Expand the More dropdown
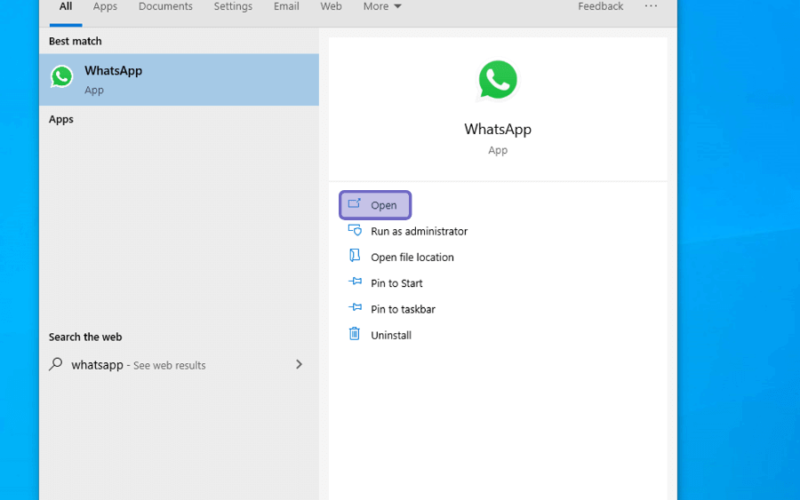Viewport: 800px width, 500px height. (382, 7)
